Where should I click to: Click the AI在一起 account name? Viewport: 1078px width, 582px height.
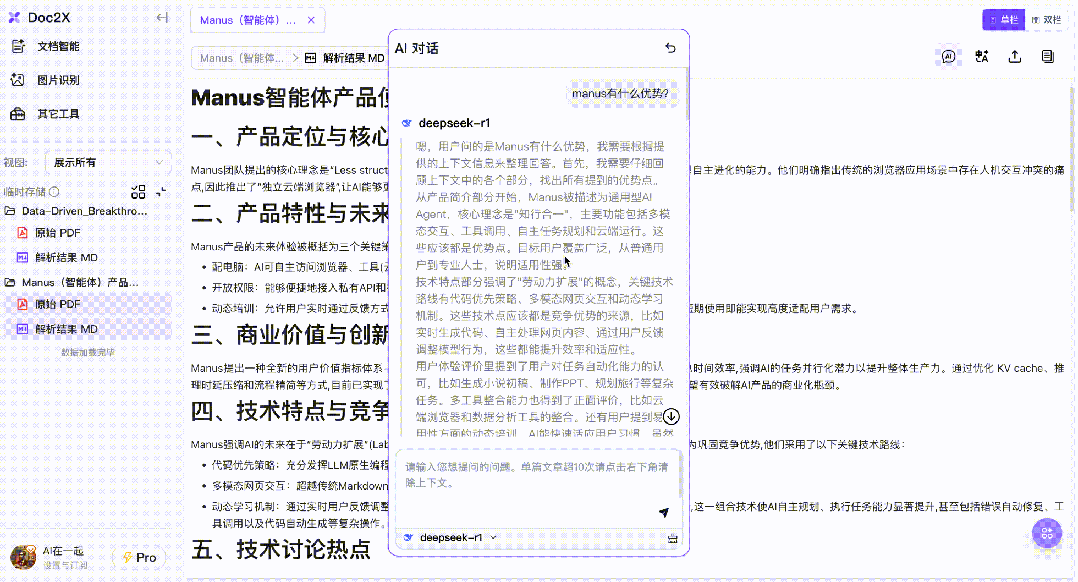[63, 551]
